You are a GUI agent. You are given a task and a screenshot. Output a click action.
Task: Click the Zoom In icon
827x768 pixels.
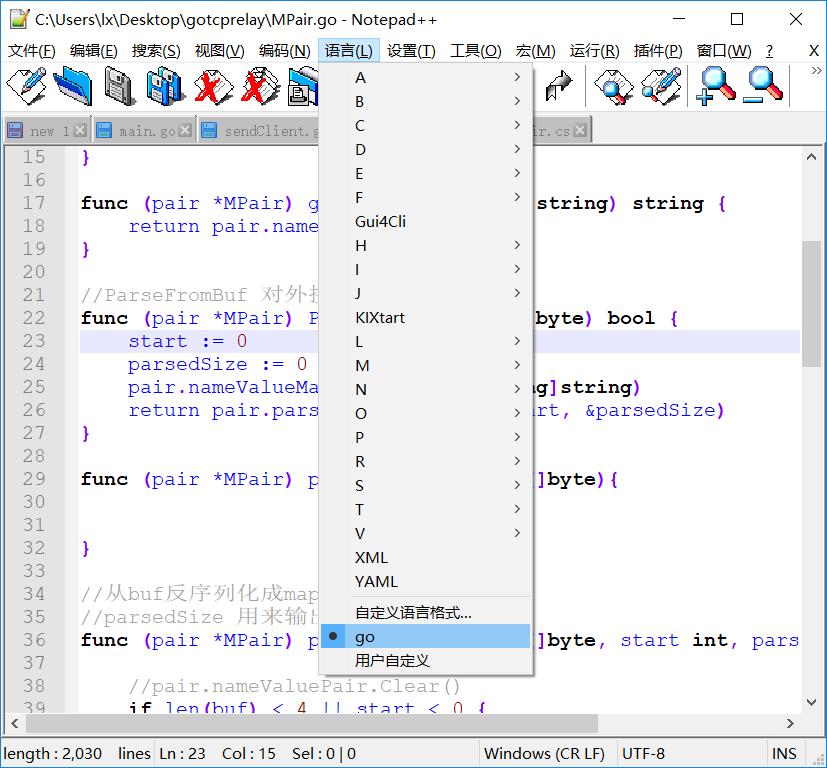coord(715,86)
